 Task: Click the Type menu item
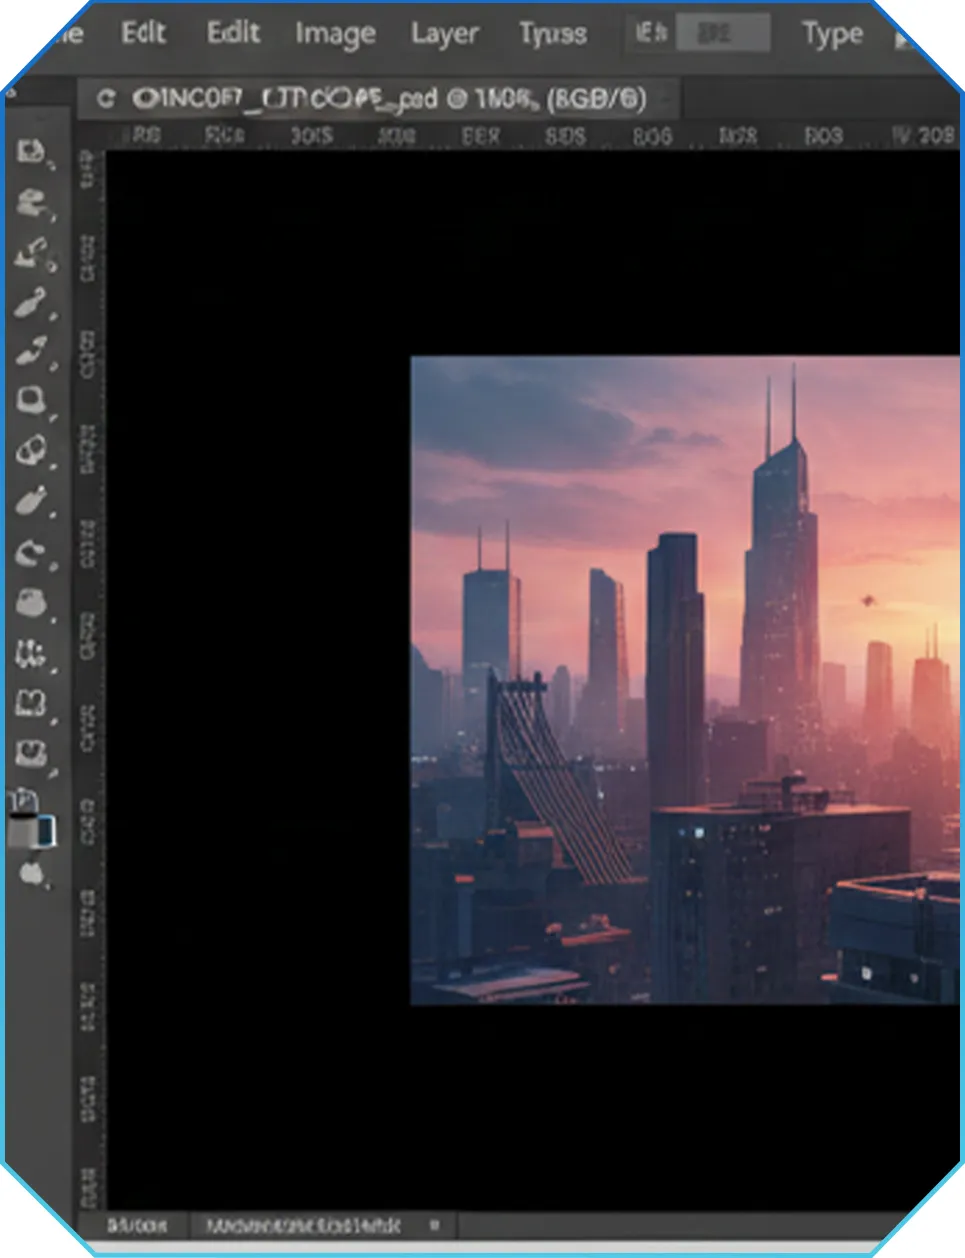tap(831, 34)
